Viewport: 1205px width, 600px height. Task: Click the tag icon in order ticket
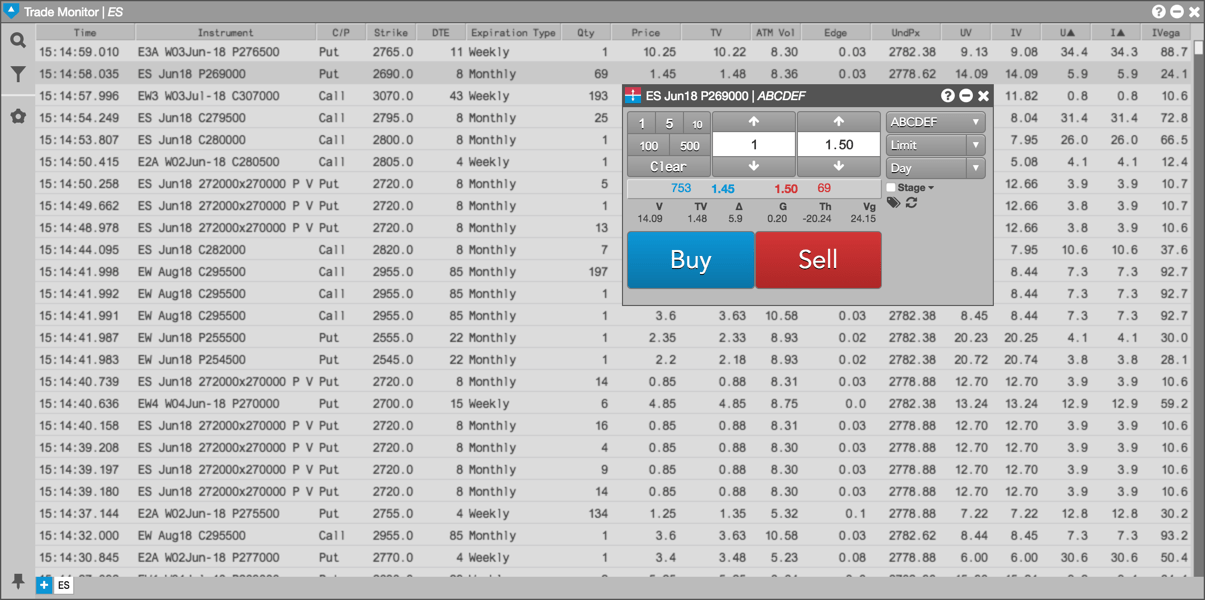click(894, 203)
